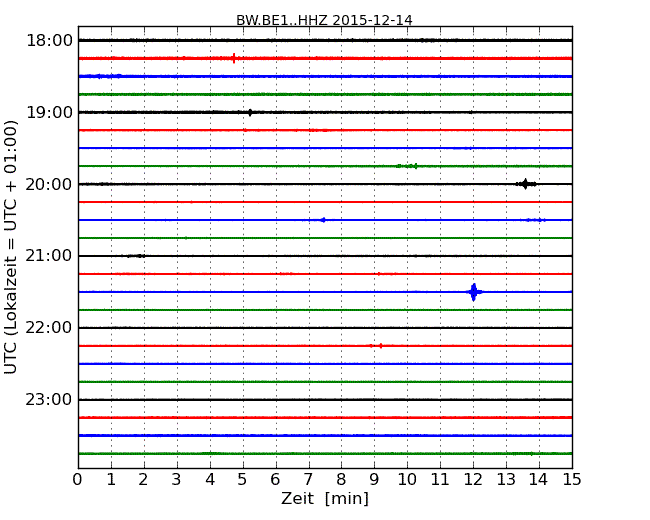Select the 23:00 time label
Screen dimensions: 650x520
(49, 399)
